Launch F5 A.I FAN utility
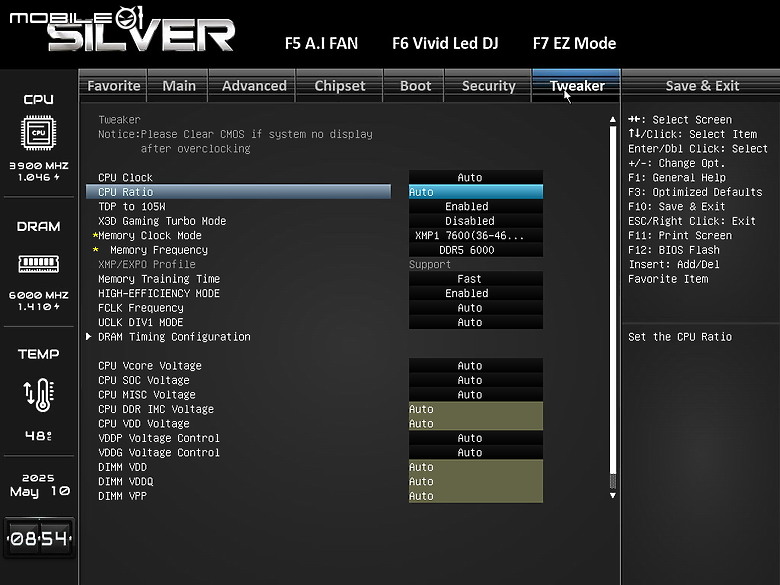780x585 pixels. tap(321, 43)
